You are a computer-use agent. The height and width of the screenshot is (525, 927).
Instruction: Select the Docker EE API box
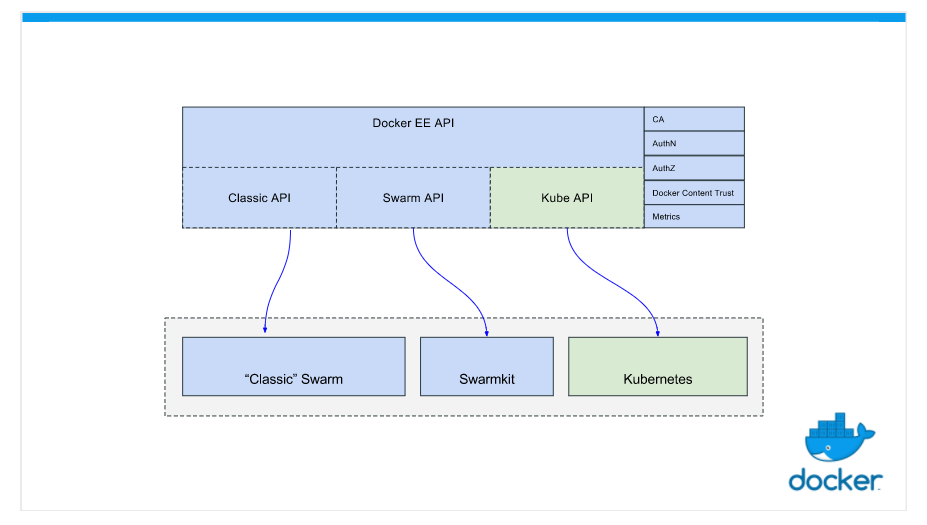(x=413, y=137)
